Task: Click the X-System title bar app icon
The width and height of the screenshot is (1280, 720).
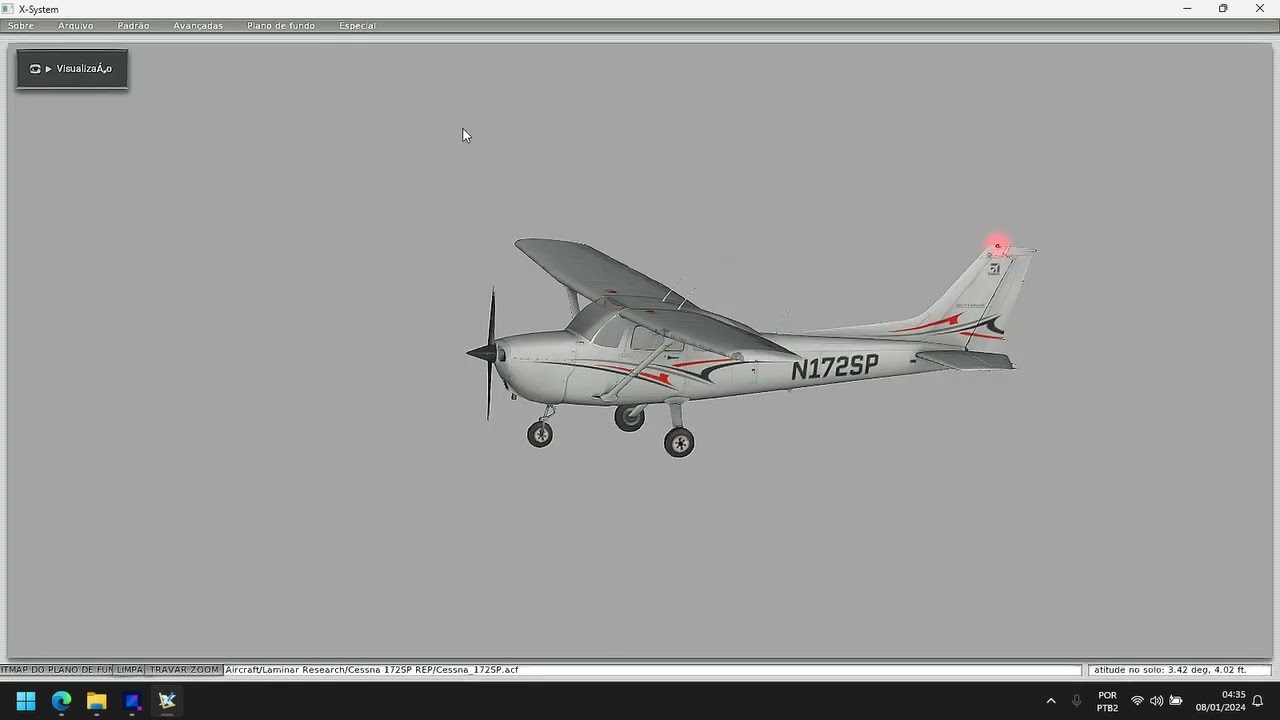Action: [8, 9]
